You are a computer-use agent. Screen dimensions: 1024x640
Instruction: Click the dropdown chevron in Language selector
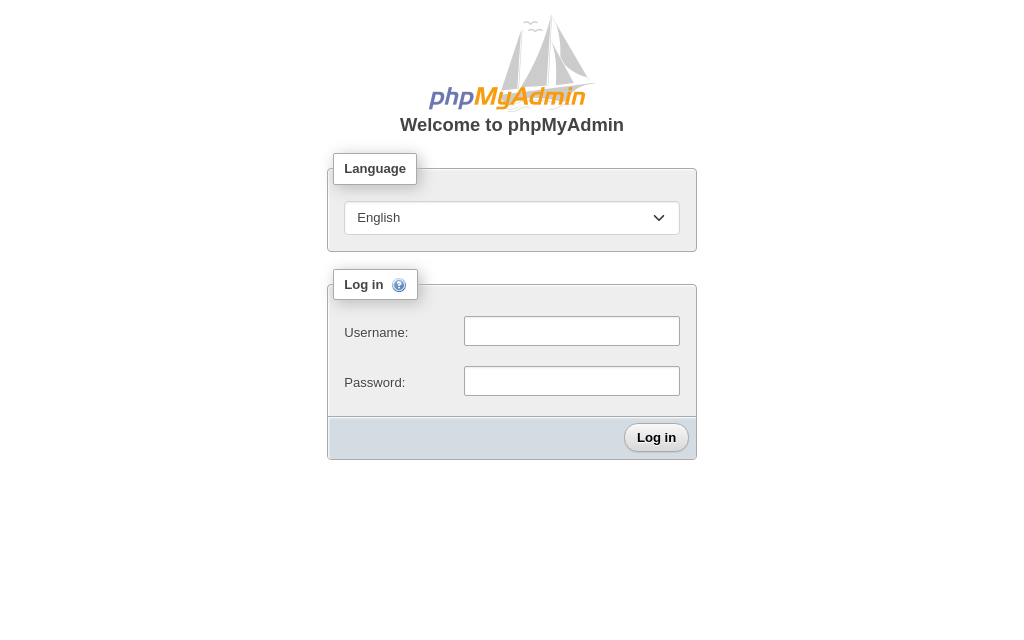point(658,218)
